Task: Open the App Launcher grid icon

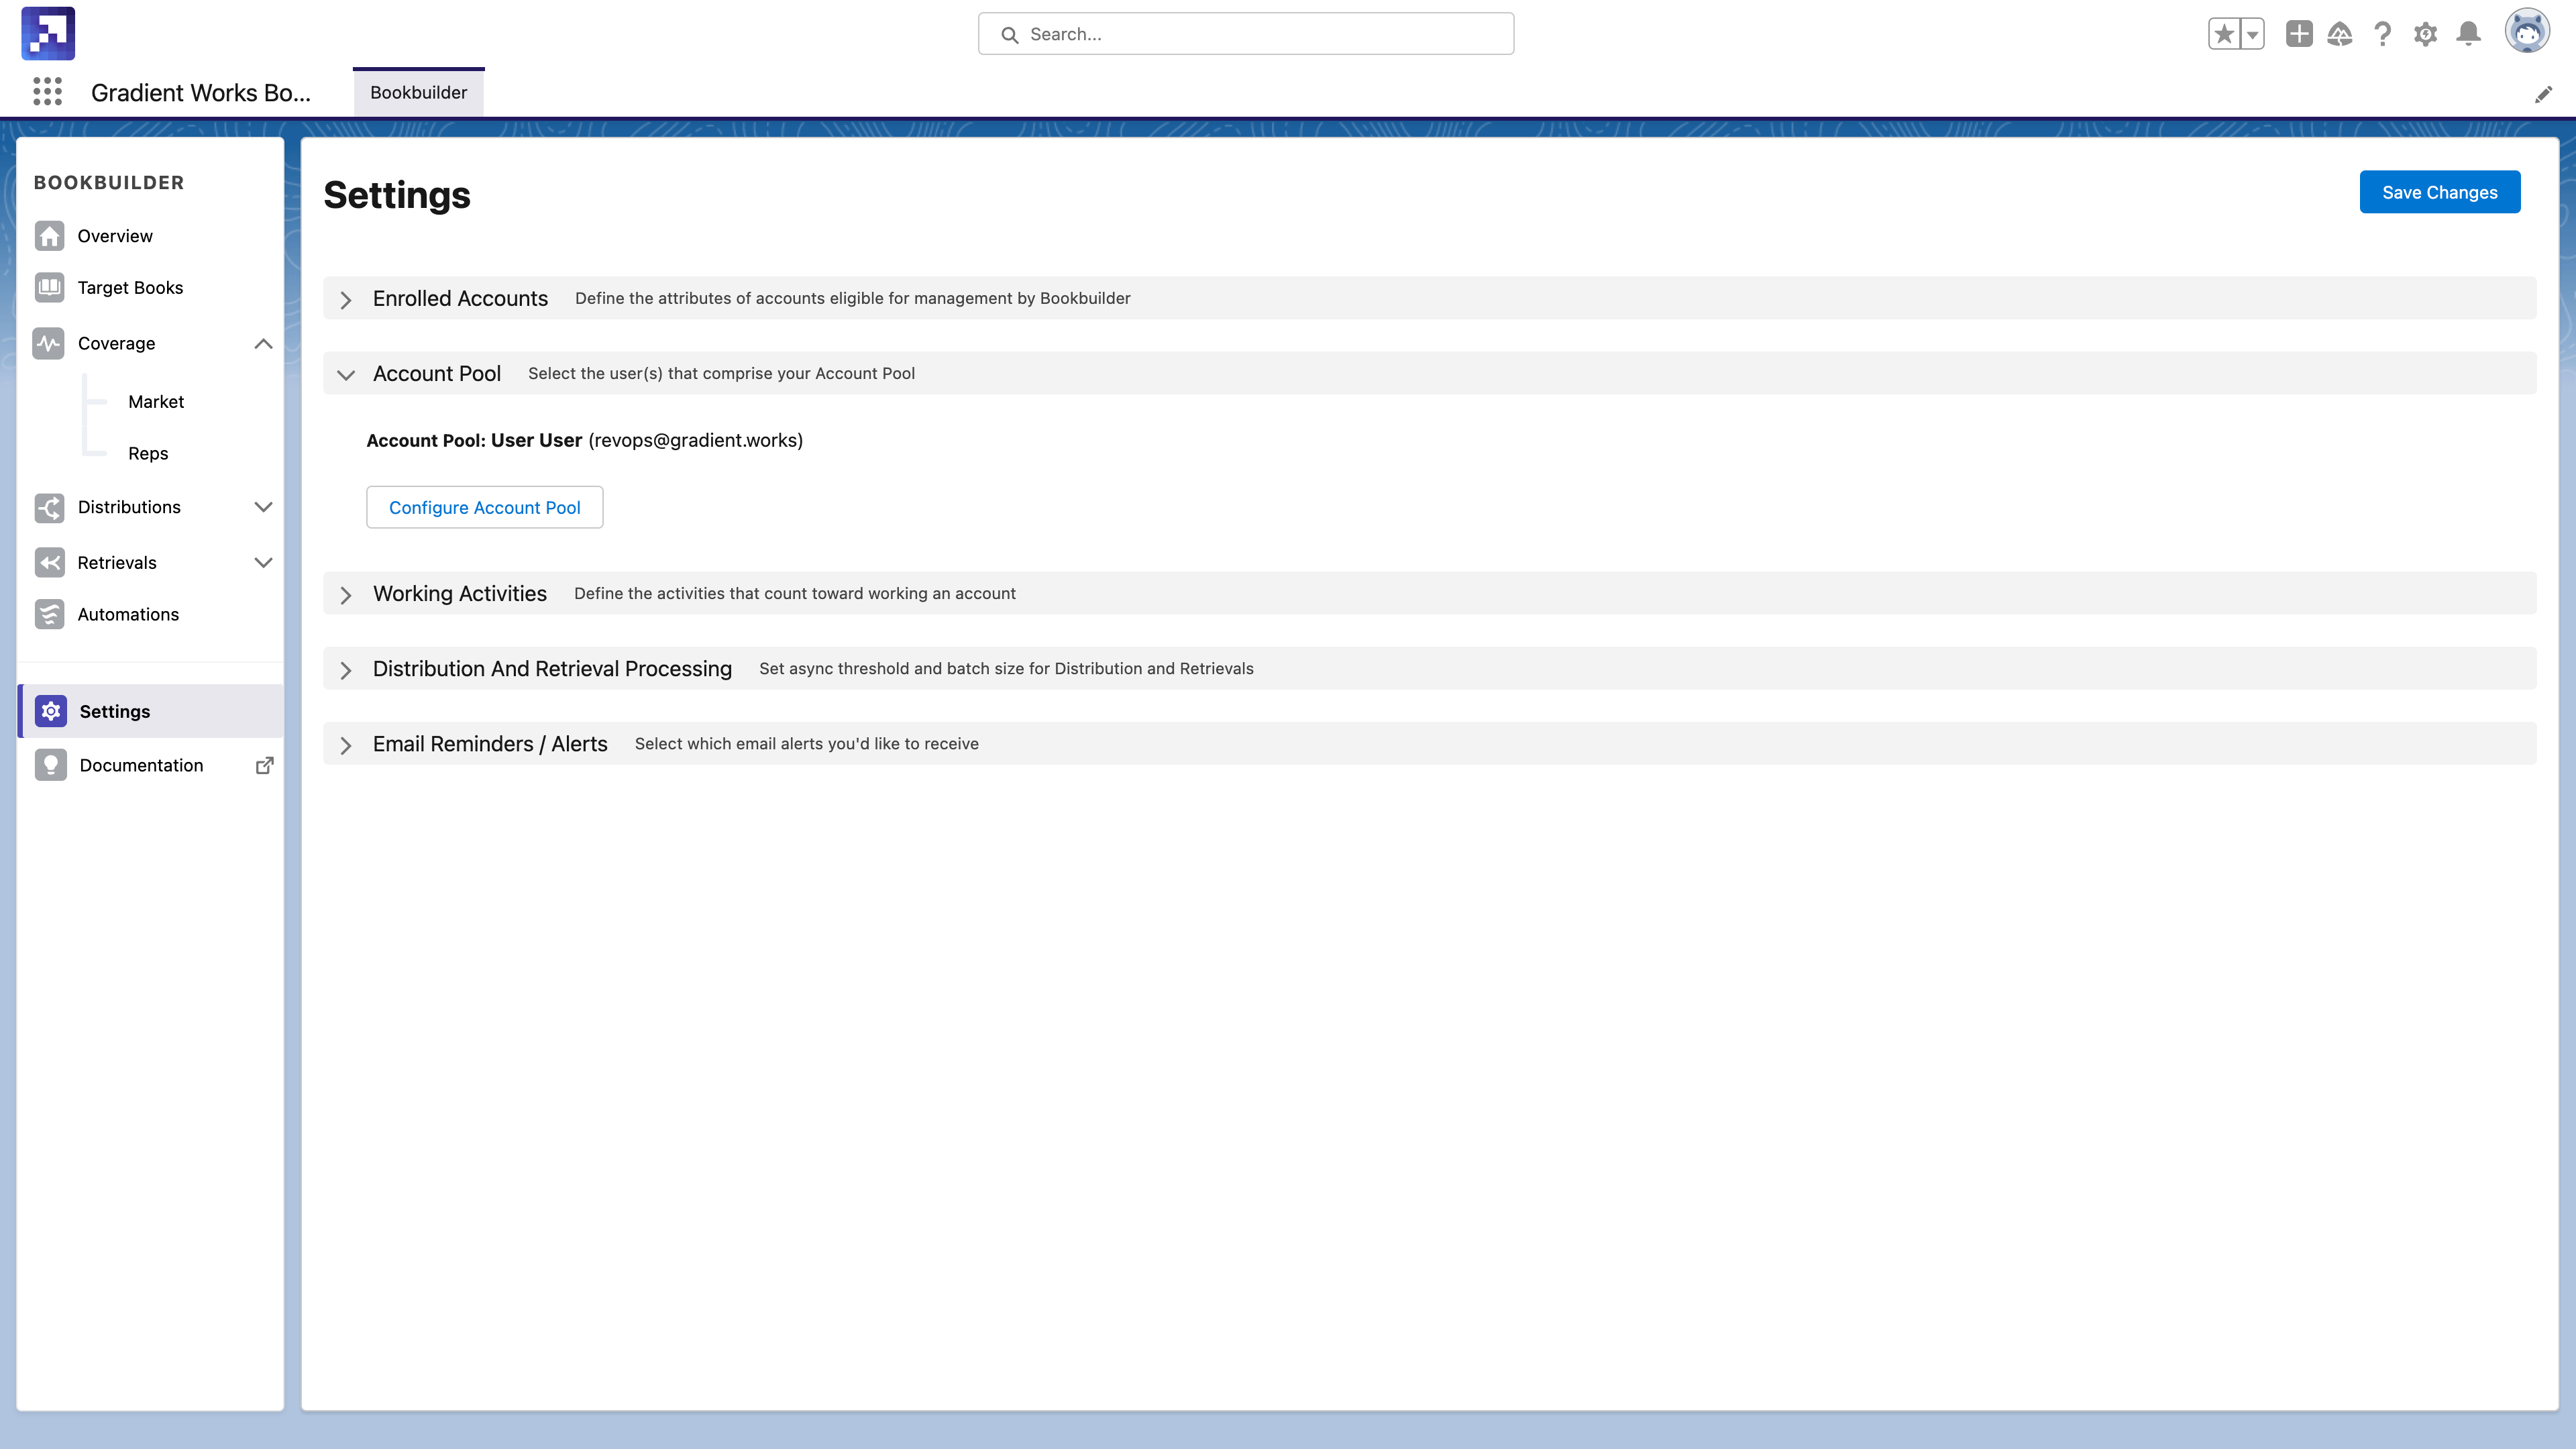Action: coord(47,92)
